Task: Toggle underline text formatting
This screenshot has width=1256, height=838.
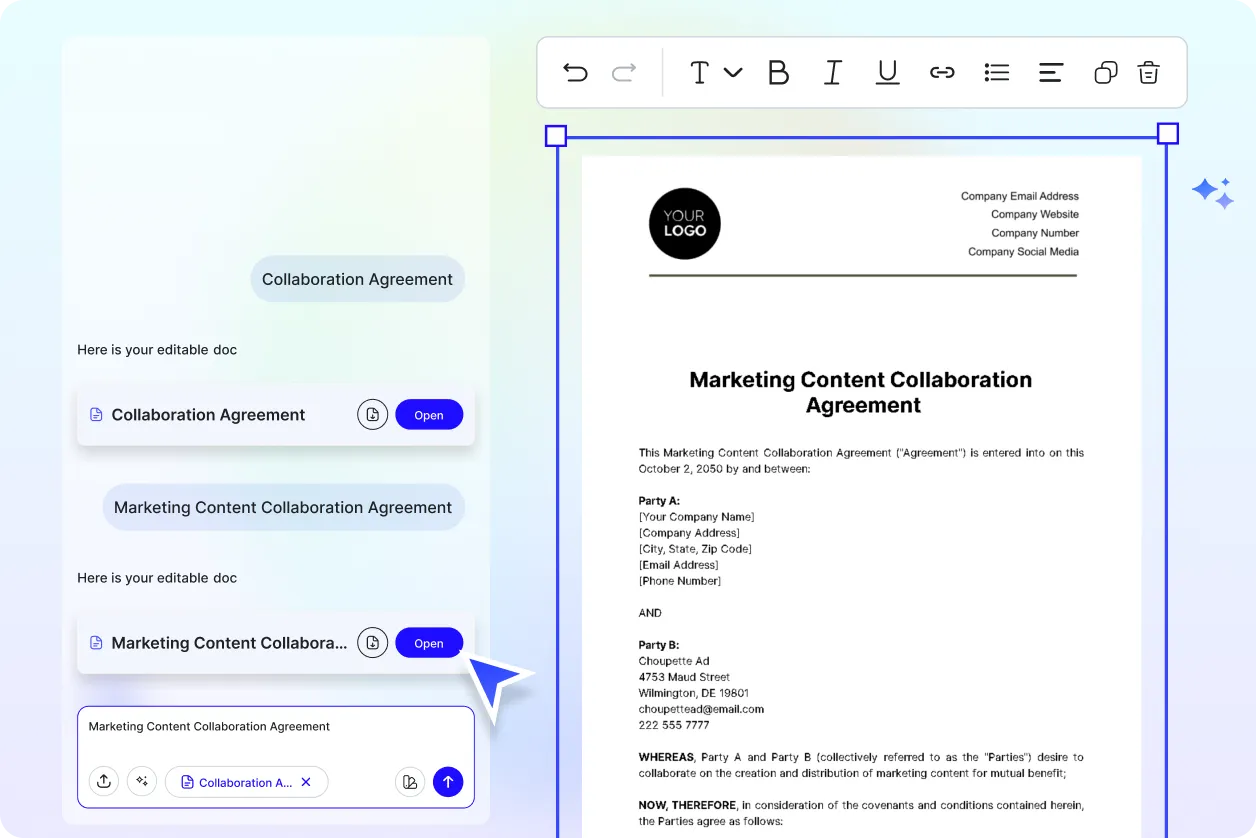Action: coord(887,72)
